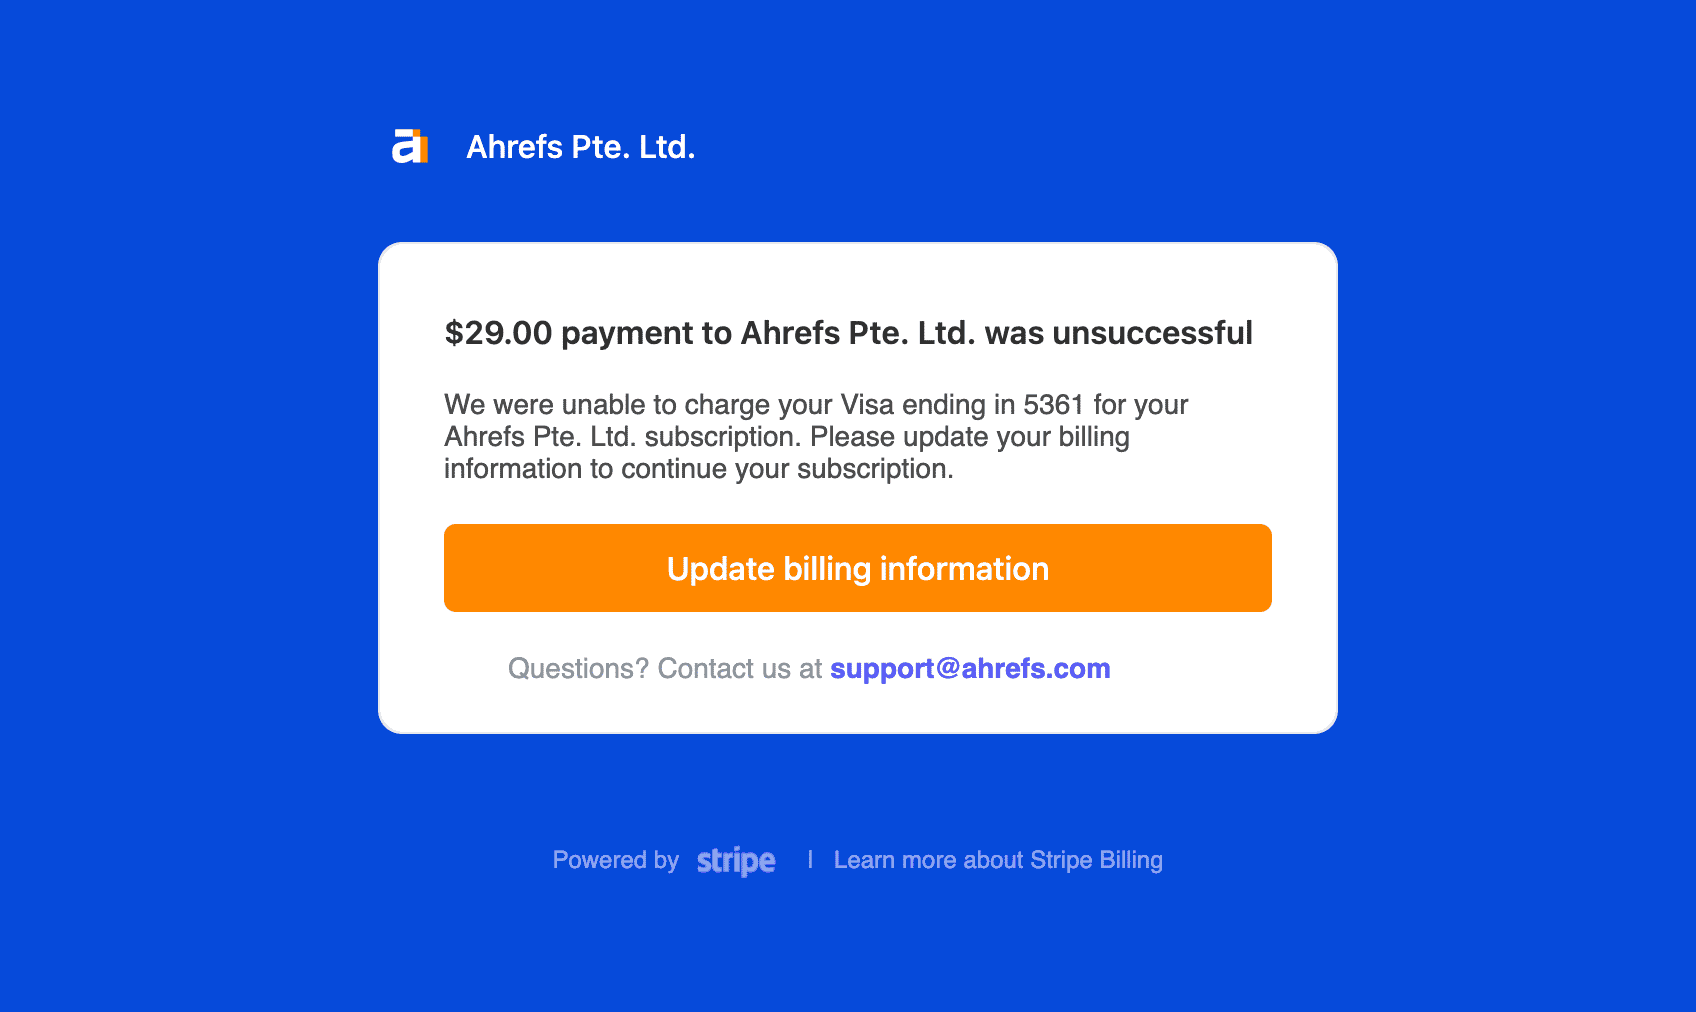Open the support@ahrefs.com email link
The height and width of the screenshot is (1012, 1696).
[970, 669]
